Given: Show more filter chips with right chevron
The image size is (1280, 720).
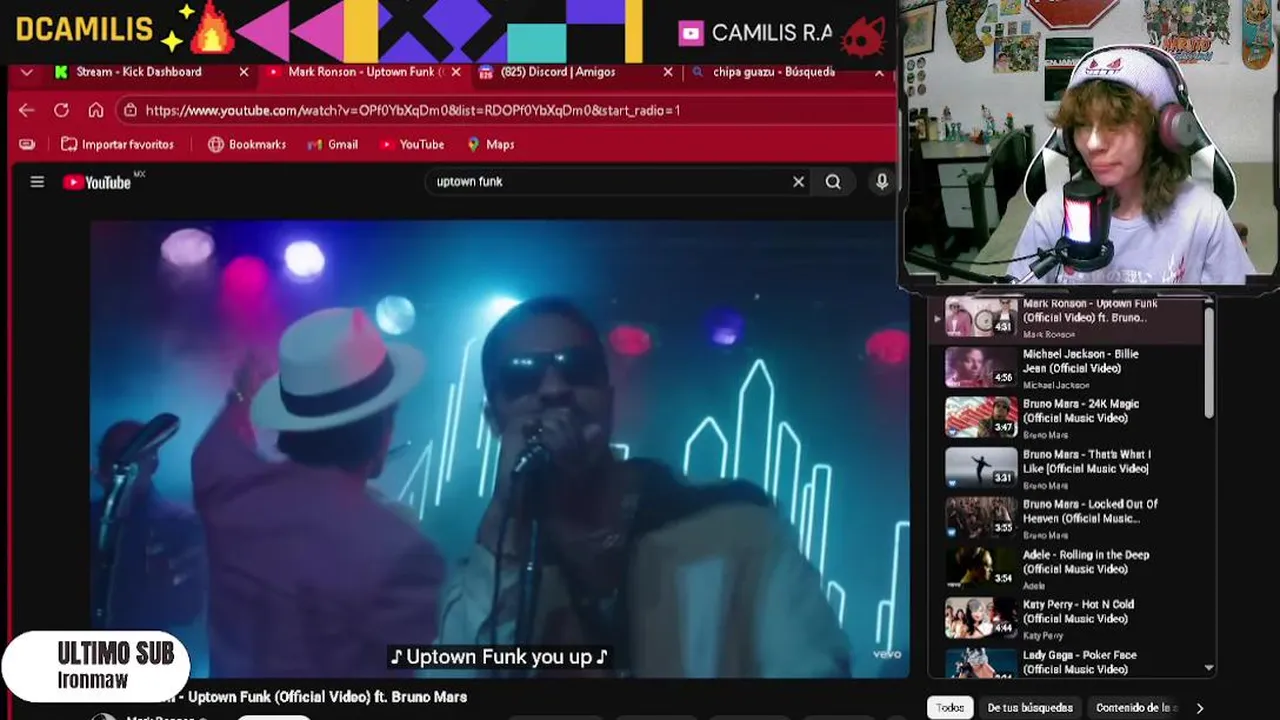Looking at the screenshot, I should pyautogui.click(x=1200, y=708).
